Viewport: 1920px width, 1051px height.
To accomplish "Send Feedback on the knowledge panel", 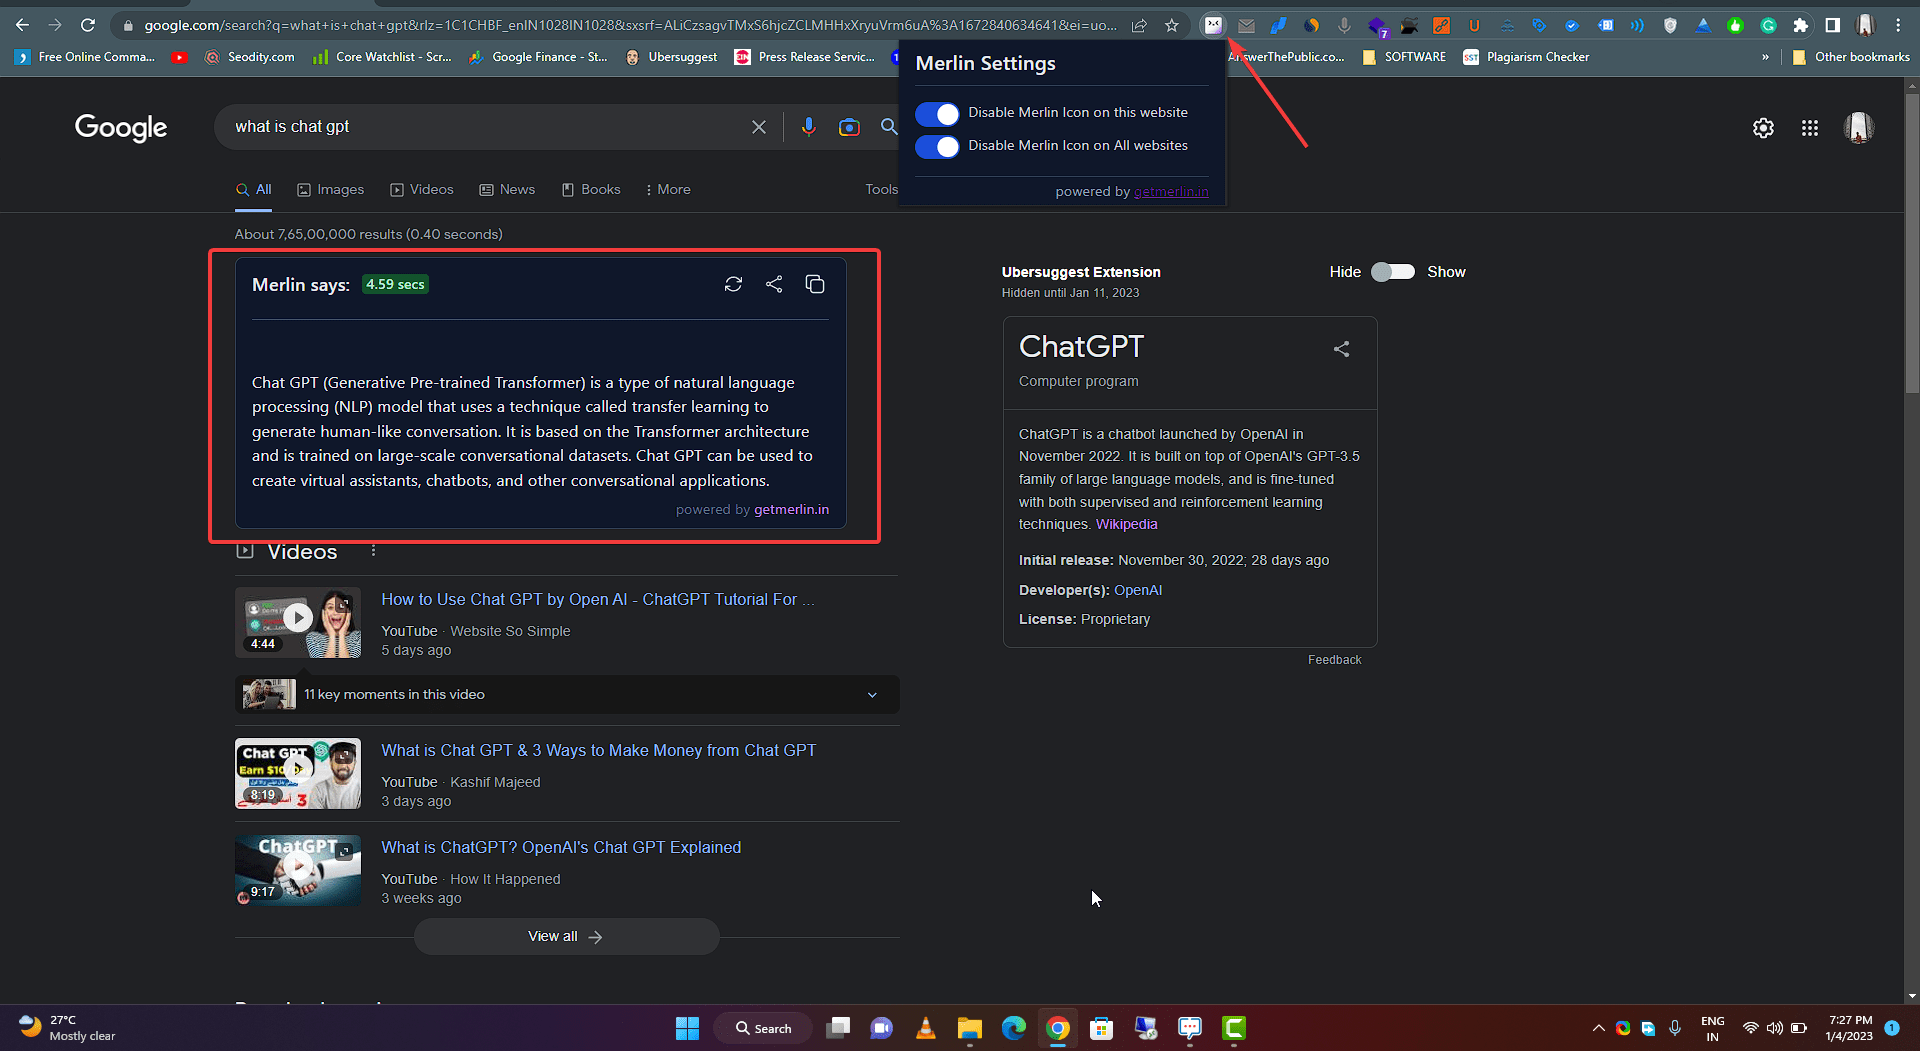I will coord(1334,660).
